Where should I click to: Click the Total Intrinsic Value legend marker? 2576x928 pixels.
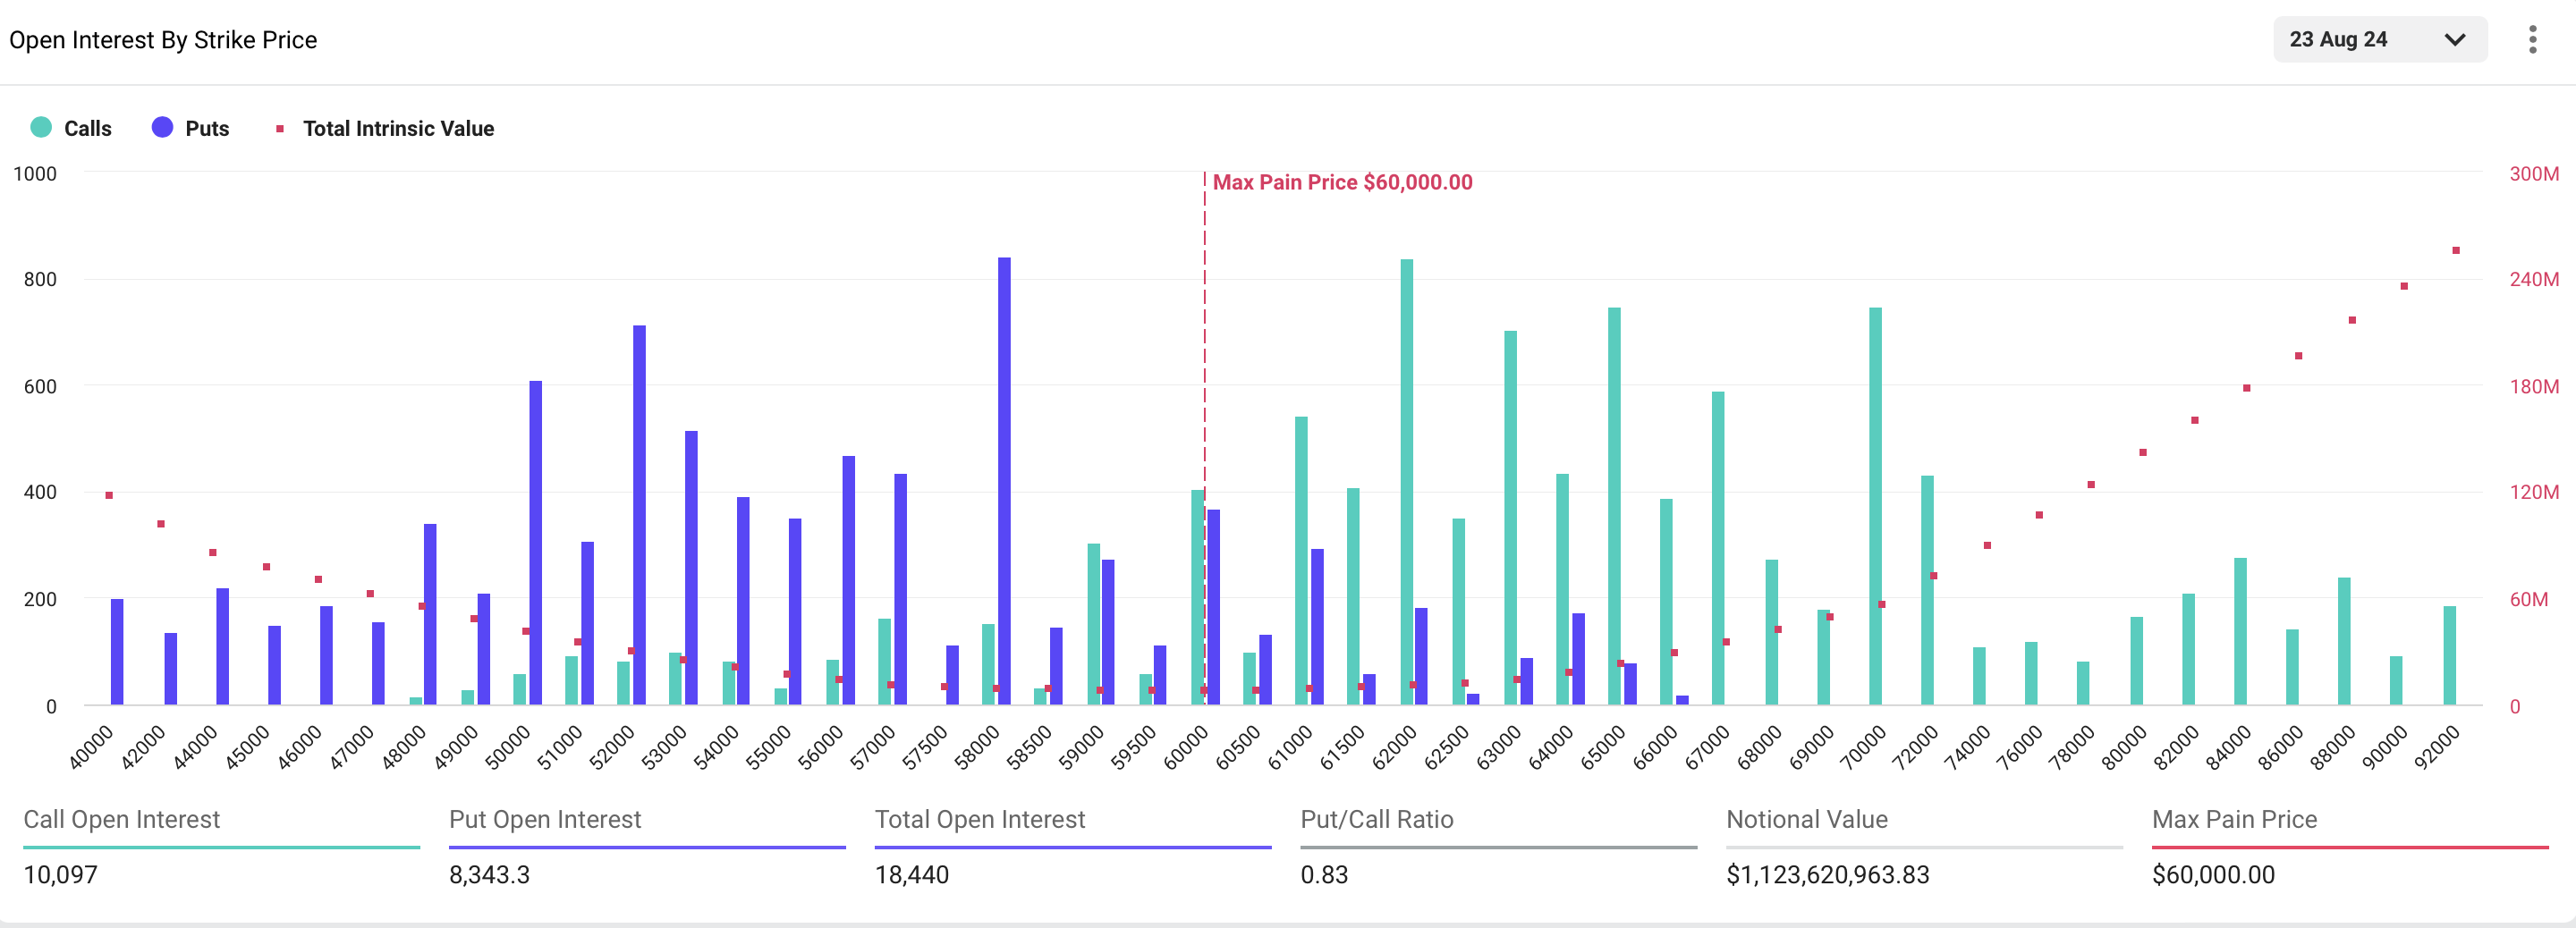(279, 128)
